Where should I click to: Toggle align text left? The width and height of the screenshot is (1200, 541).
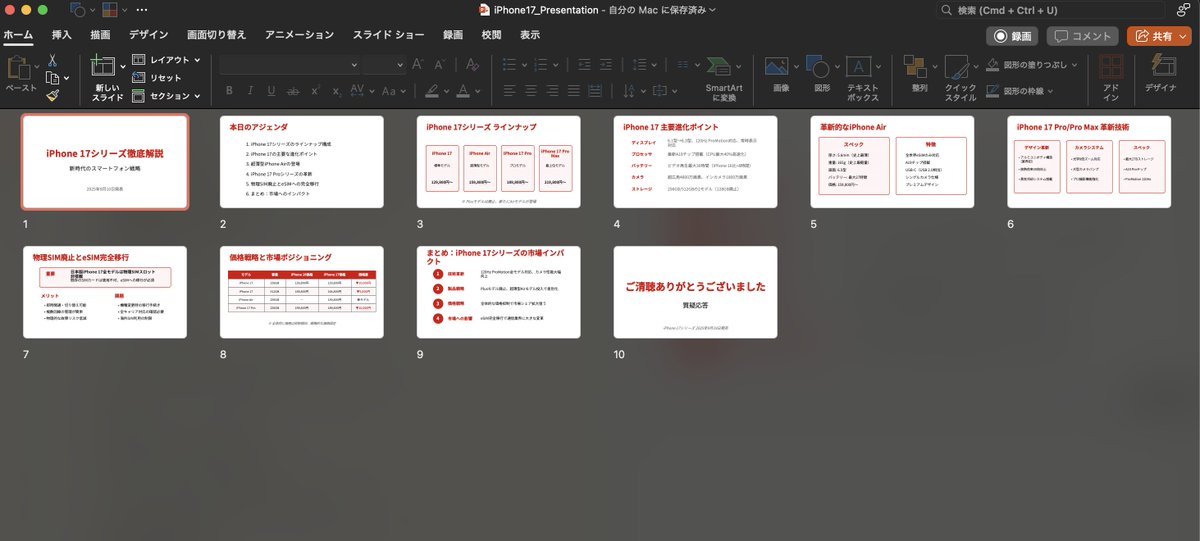coord(510,91)
